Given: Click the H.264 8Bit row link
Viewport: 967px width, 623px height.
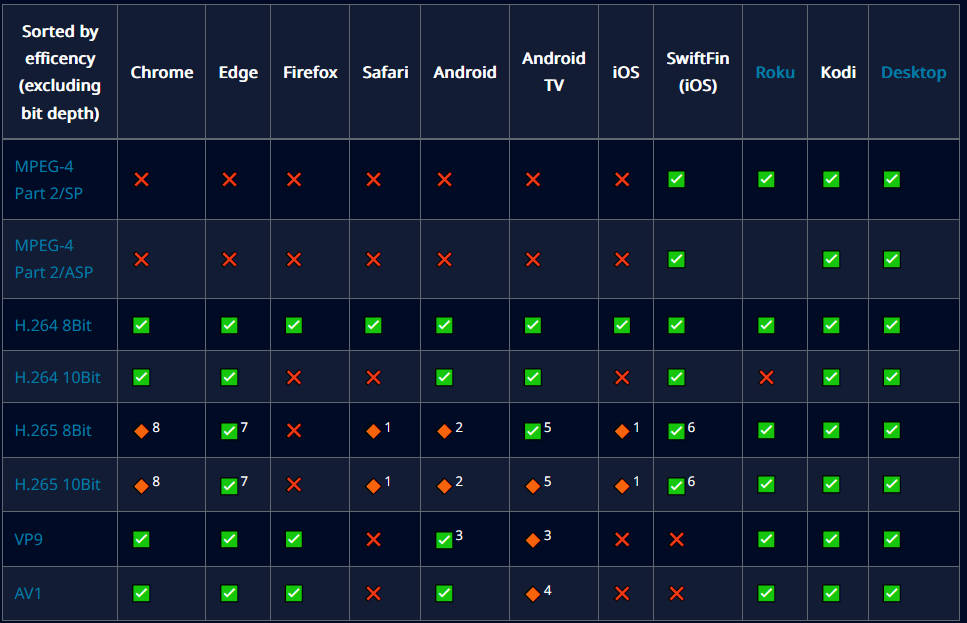Looking at the screenshot, I should [x=51, y=325].
